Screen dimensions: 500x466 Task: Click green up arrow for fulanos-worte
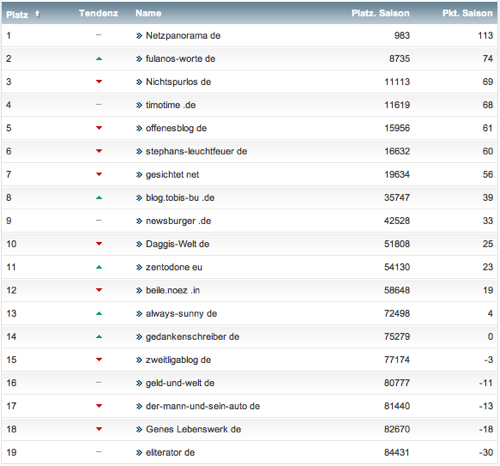pyautogui.click(x=99, y=59)
